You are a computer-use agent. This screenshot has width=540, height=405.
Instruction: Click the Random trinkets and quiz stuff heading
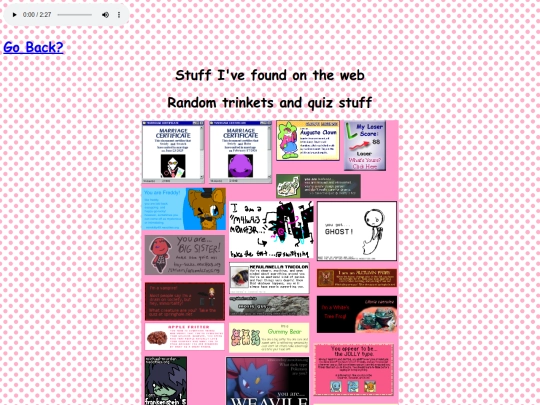(x=270, y=102)
